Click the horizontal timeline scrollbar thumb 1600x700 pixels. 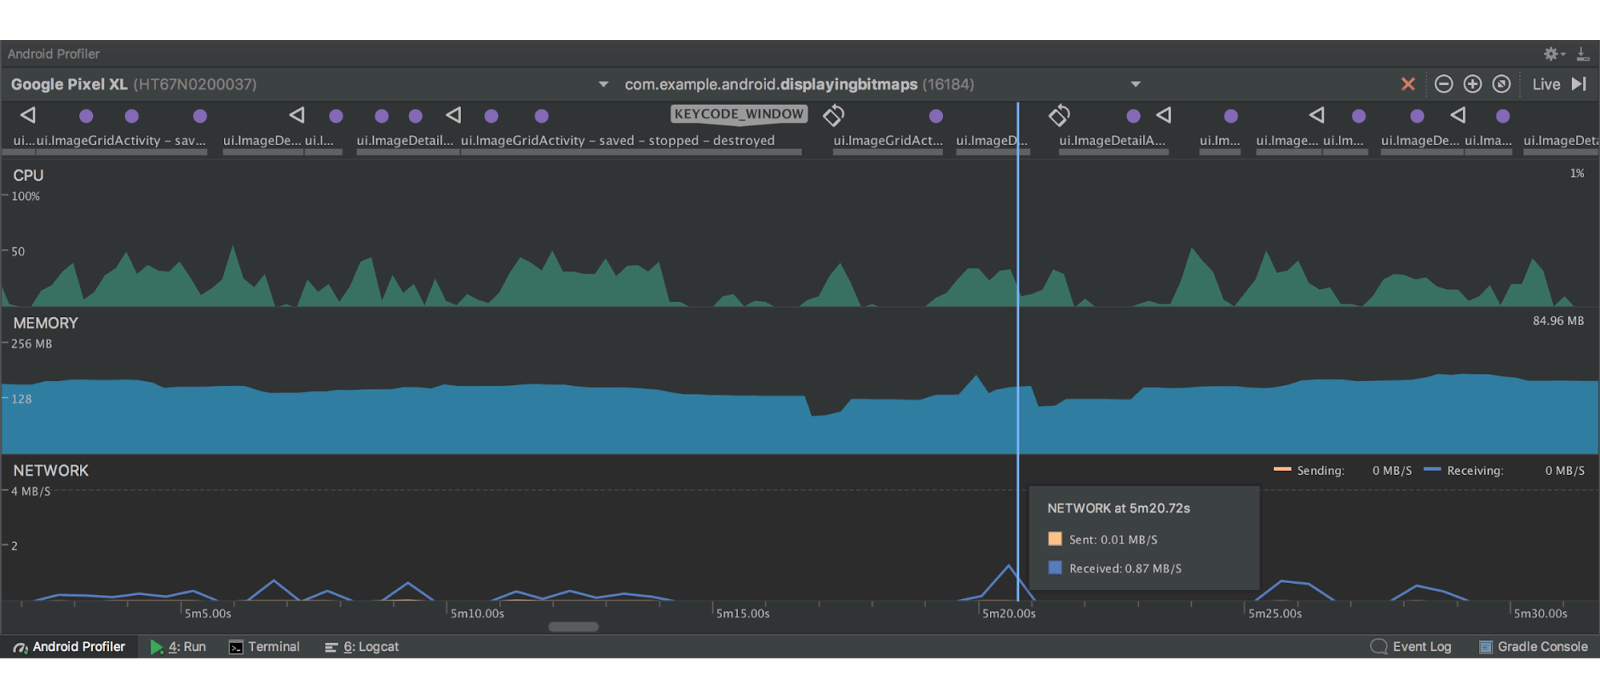pos(574,627)
